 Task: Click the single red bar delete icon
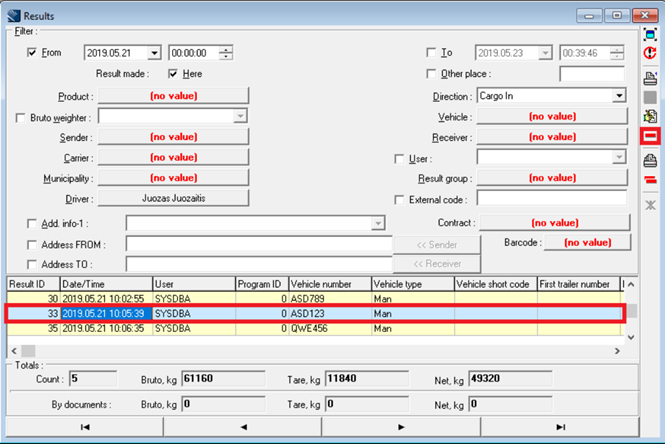(650, 136)
